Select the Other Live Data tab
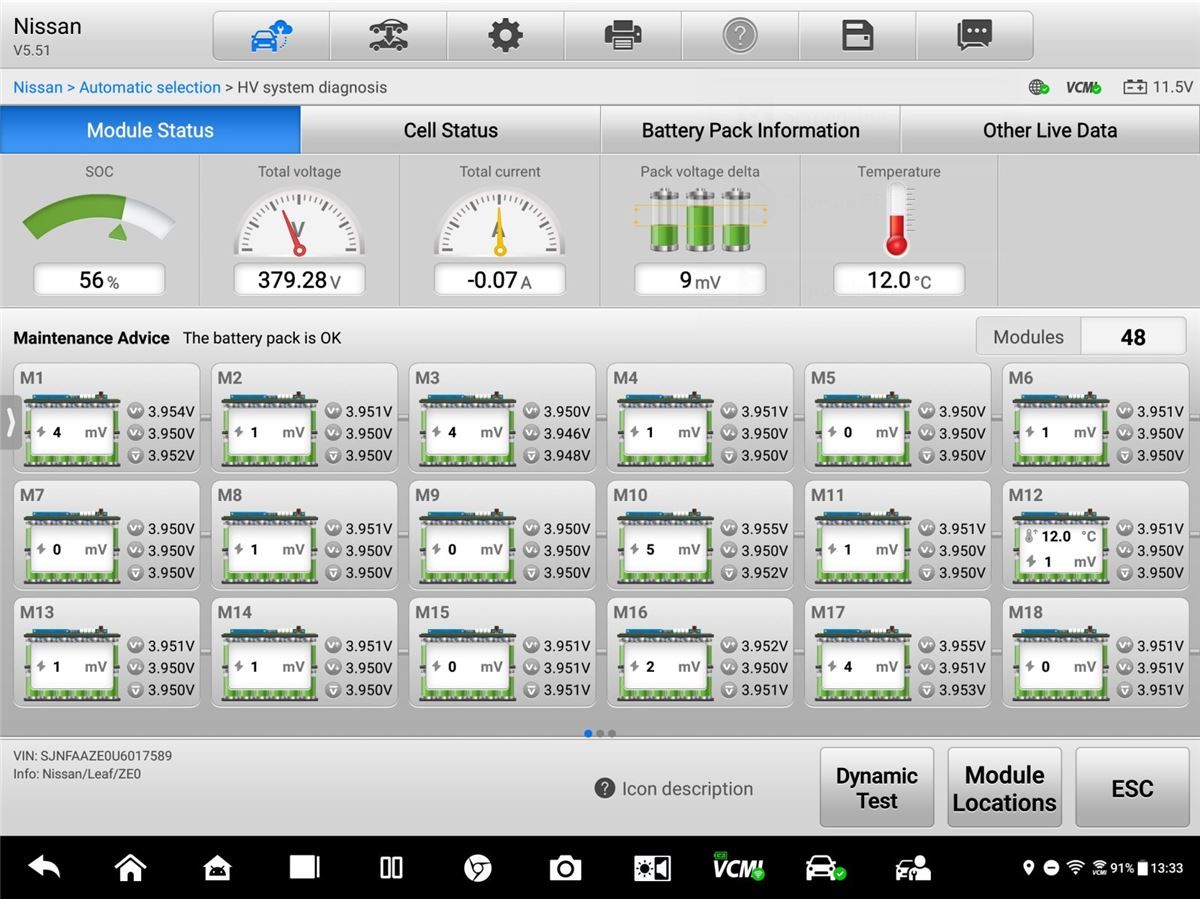Image resolution: width=1200 pixels, height=899 pixels. coord(1050,130)
